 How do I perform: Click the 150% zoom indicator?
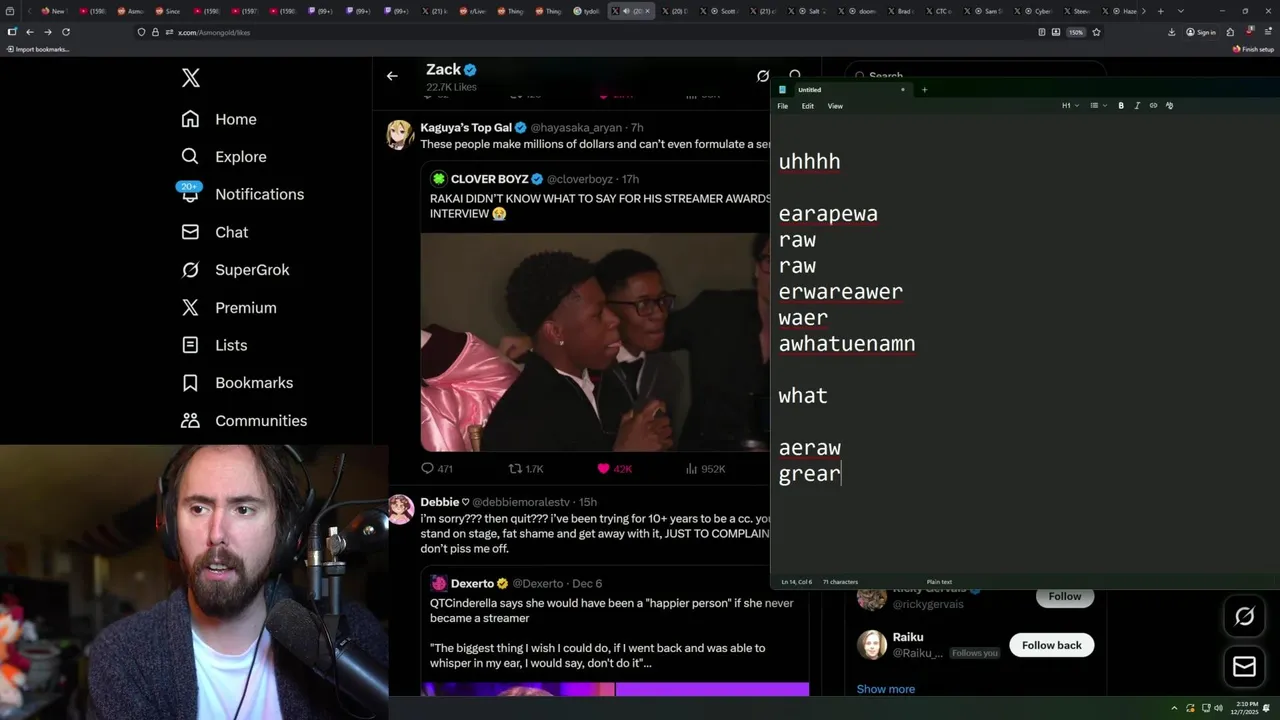tap(1075, 32)
